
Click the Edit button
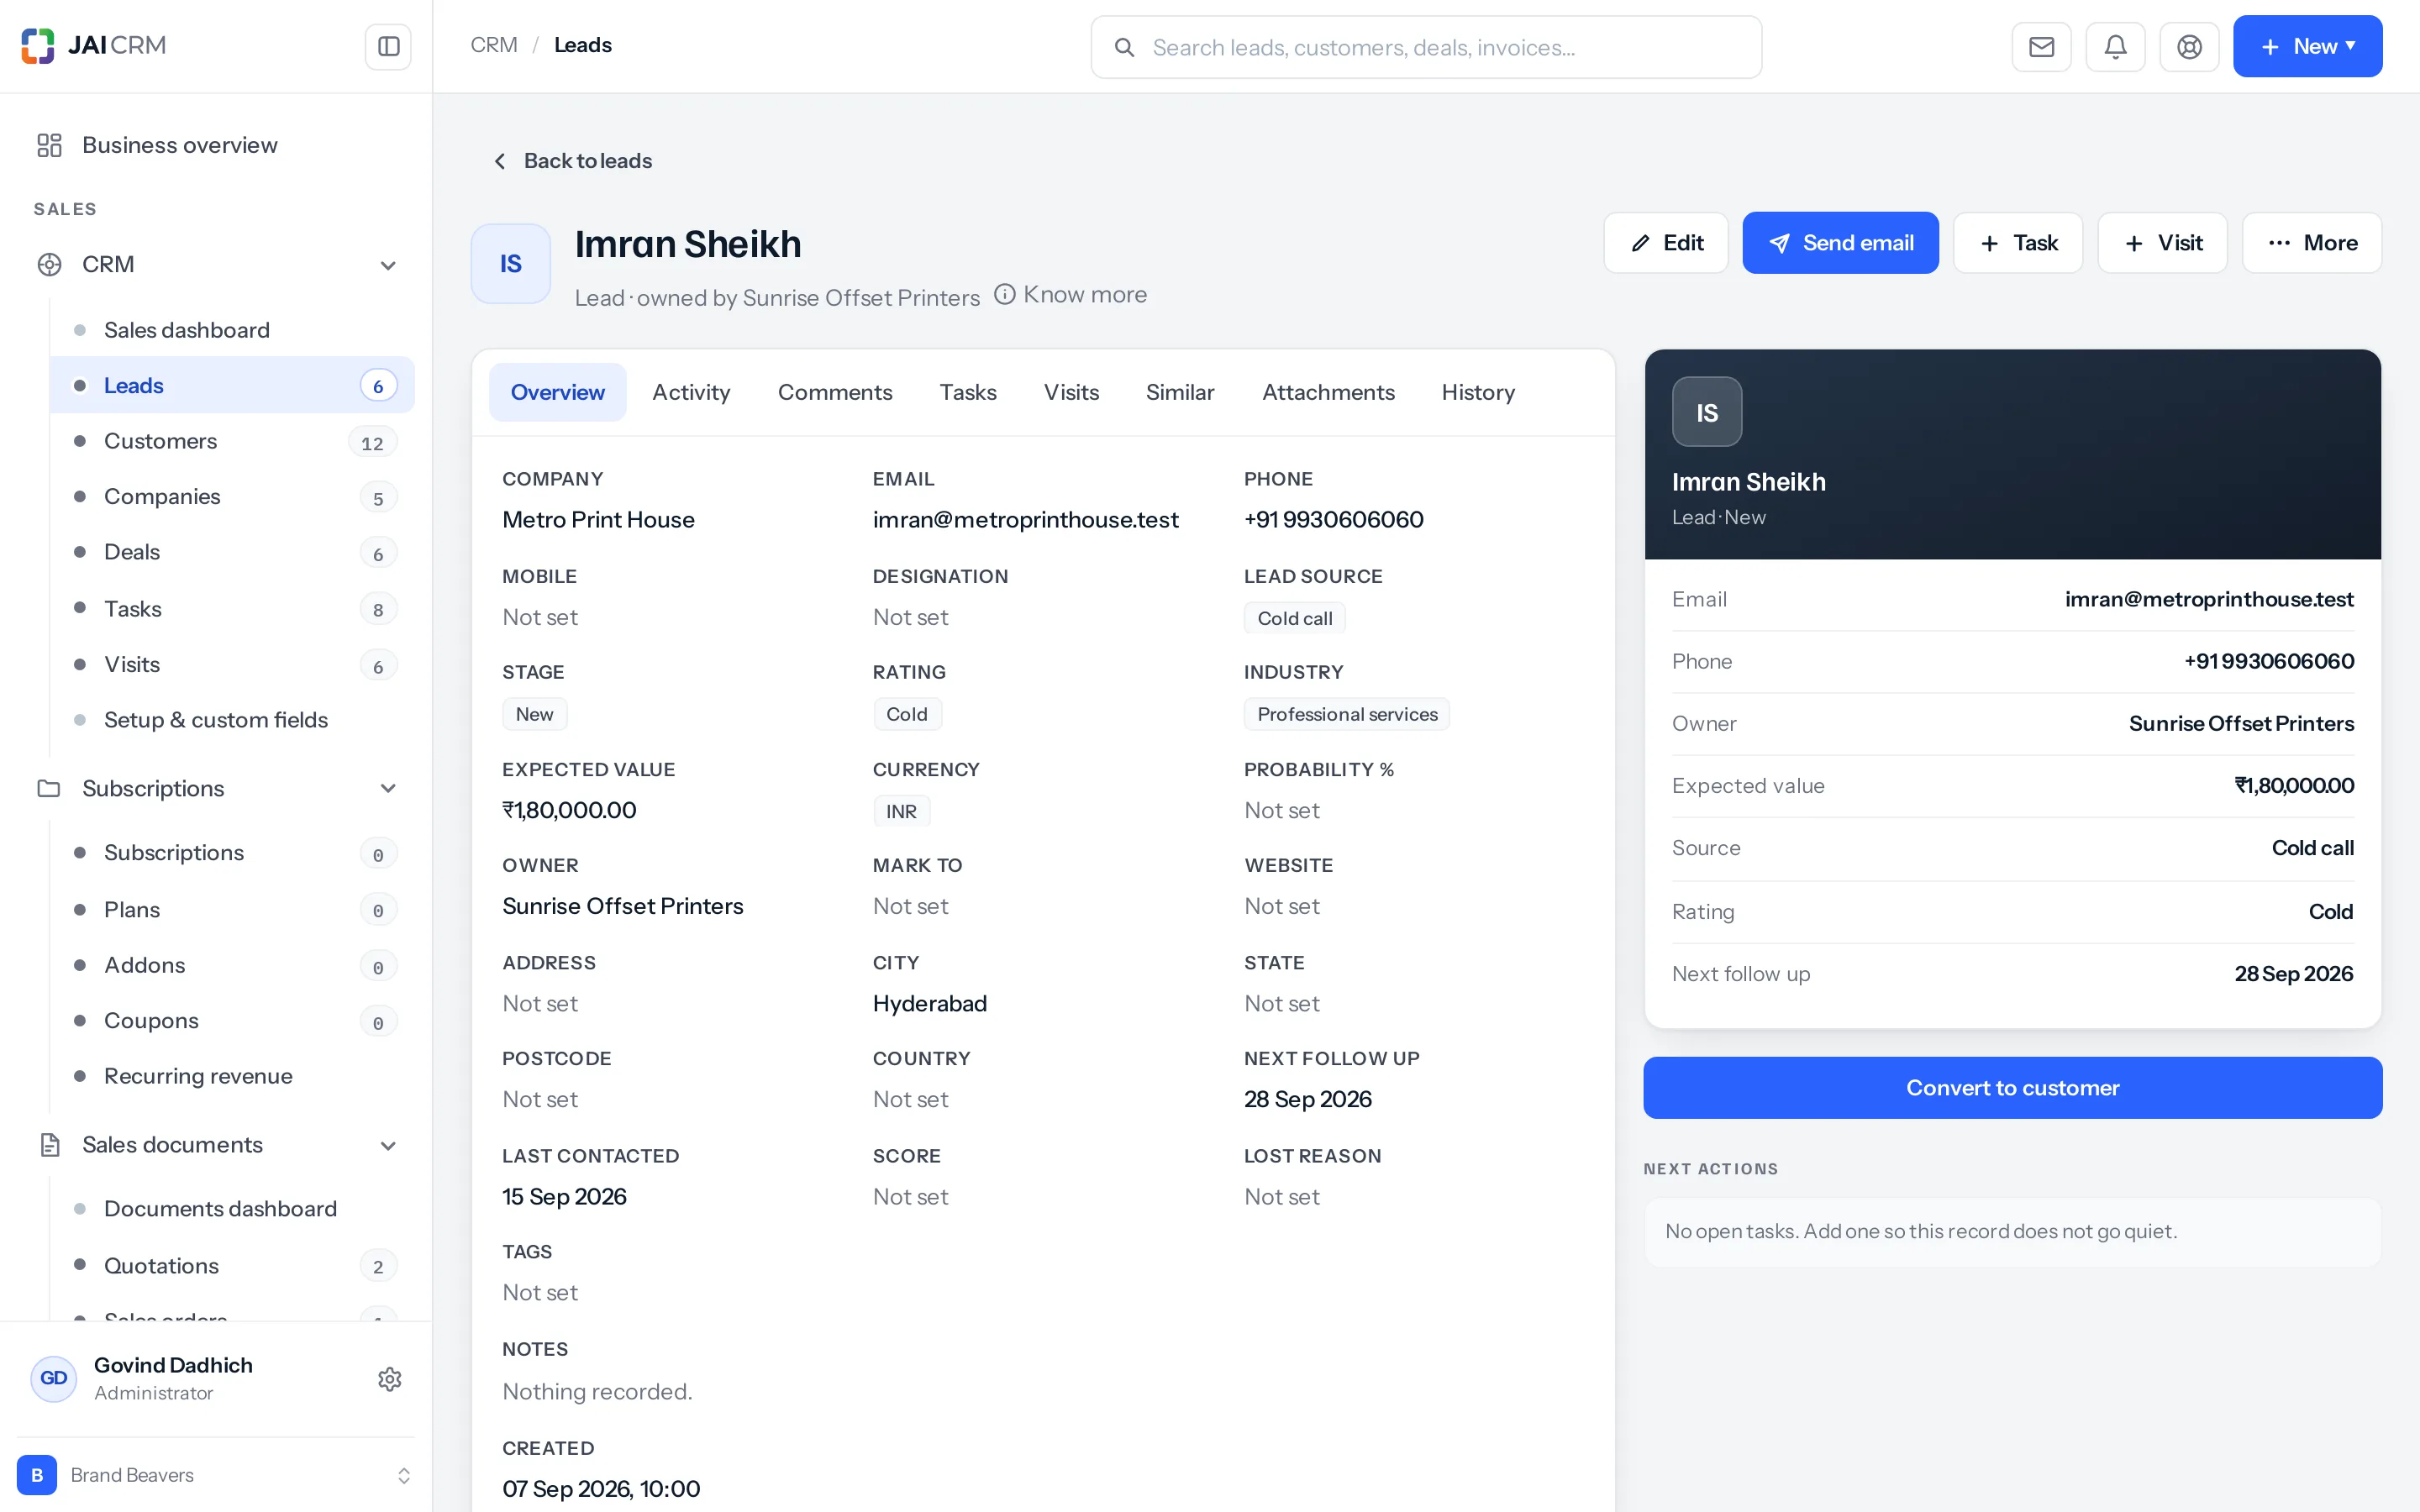pos(1666,242)
